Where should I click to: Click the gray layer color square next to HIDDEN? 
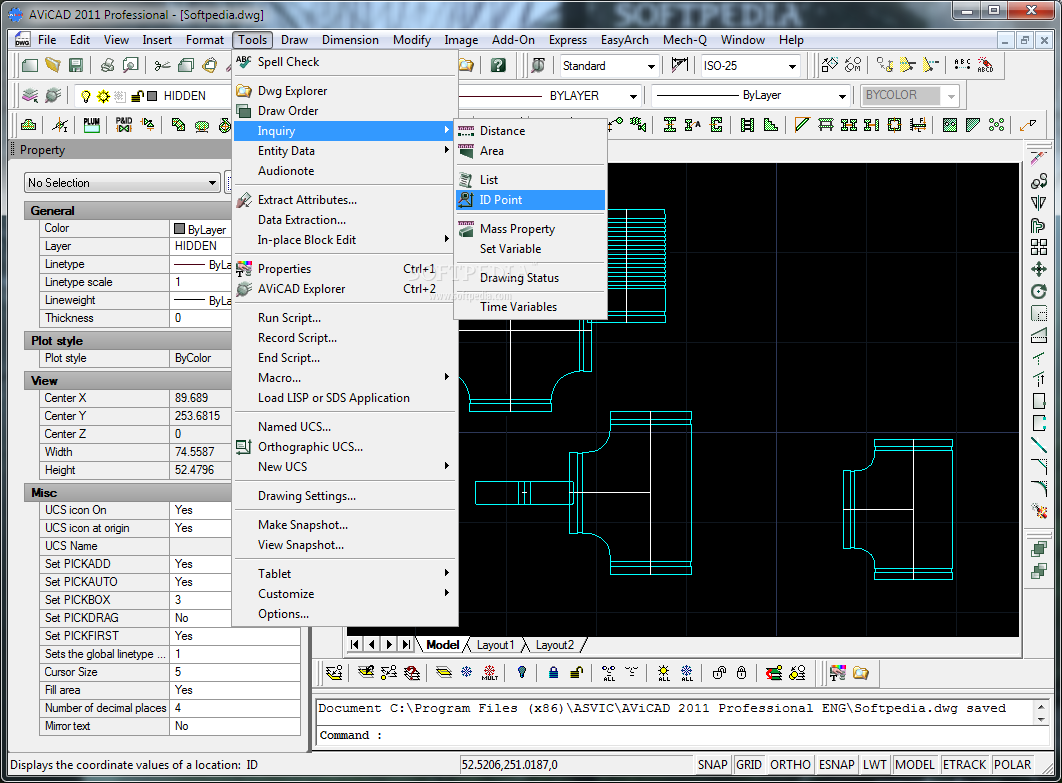(152, 96)
